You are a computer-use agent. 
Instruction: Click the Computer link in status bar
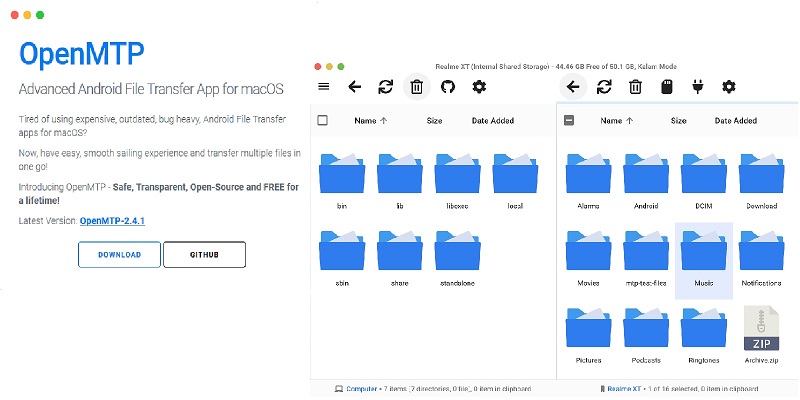tap(362, 389)
